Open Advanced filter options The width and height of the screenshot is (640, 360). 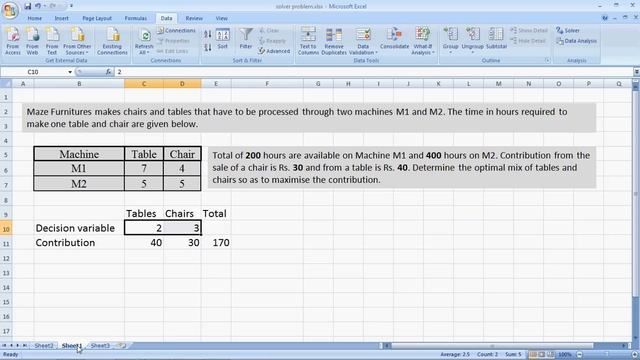click(x=274, y=51)
